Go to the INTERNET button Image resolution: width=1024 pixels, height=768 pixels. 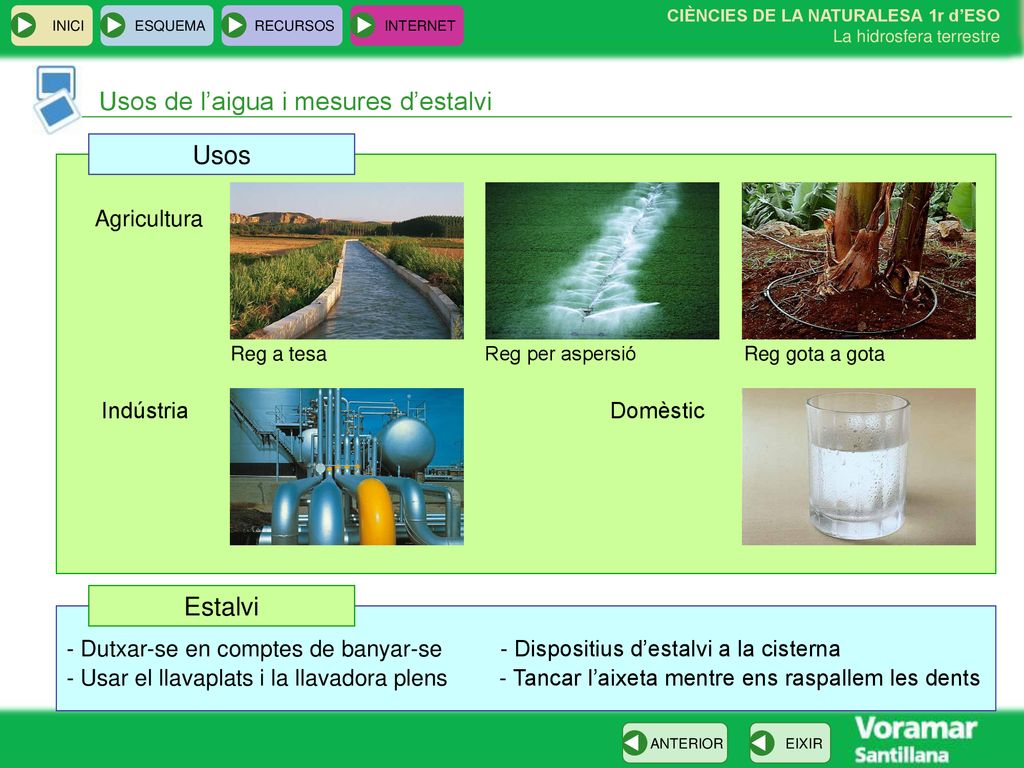(407, 25)
